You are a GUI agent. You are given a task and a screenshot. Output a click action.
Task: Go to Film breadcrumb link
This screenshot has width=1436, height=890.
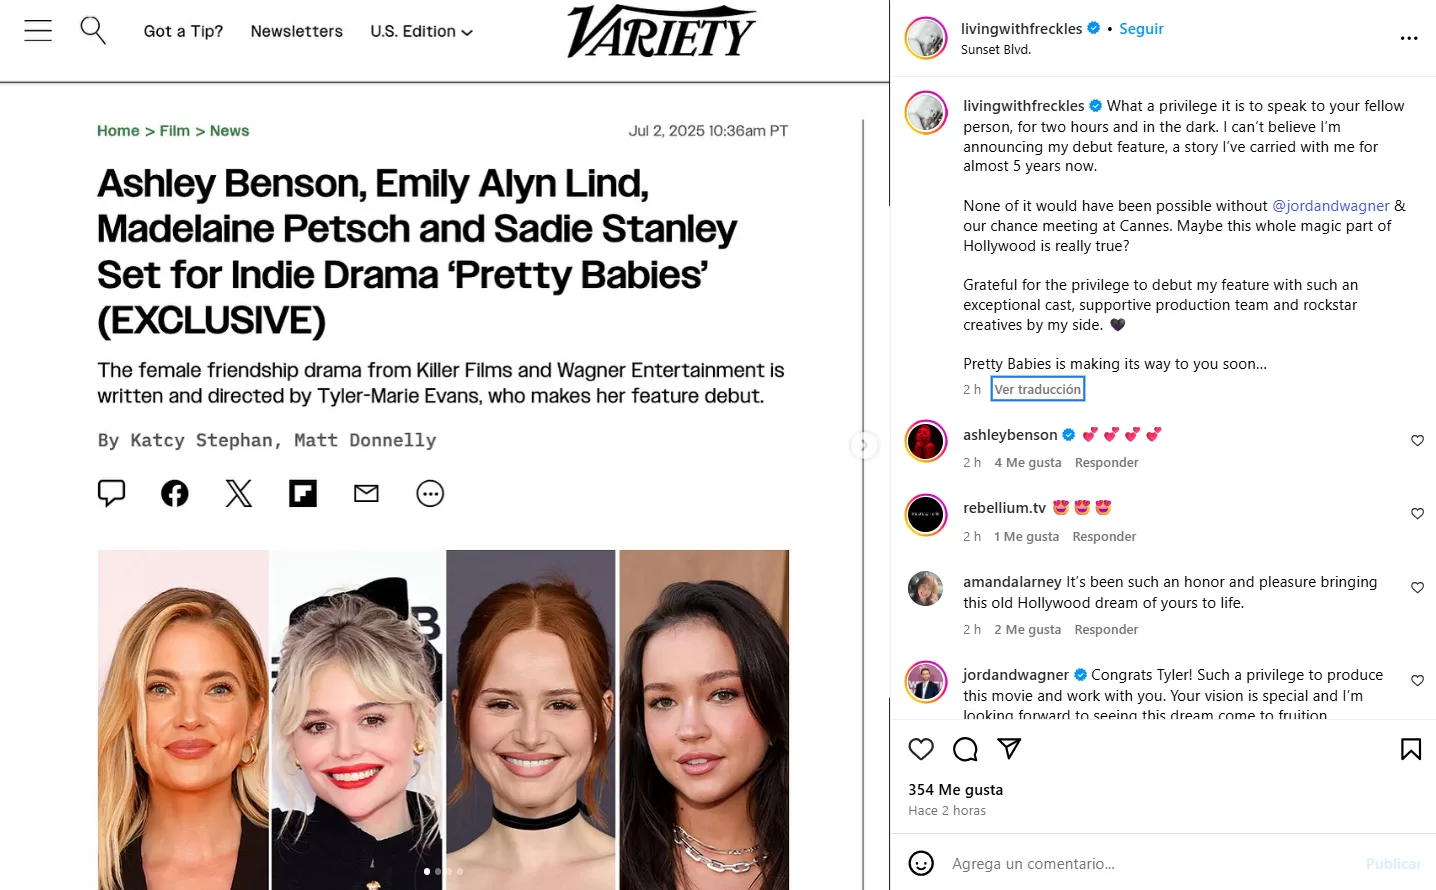(x=175, y=131)
